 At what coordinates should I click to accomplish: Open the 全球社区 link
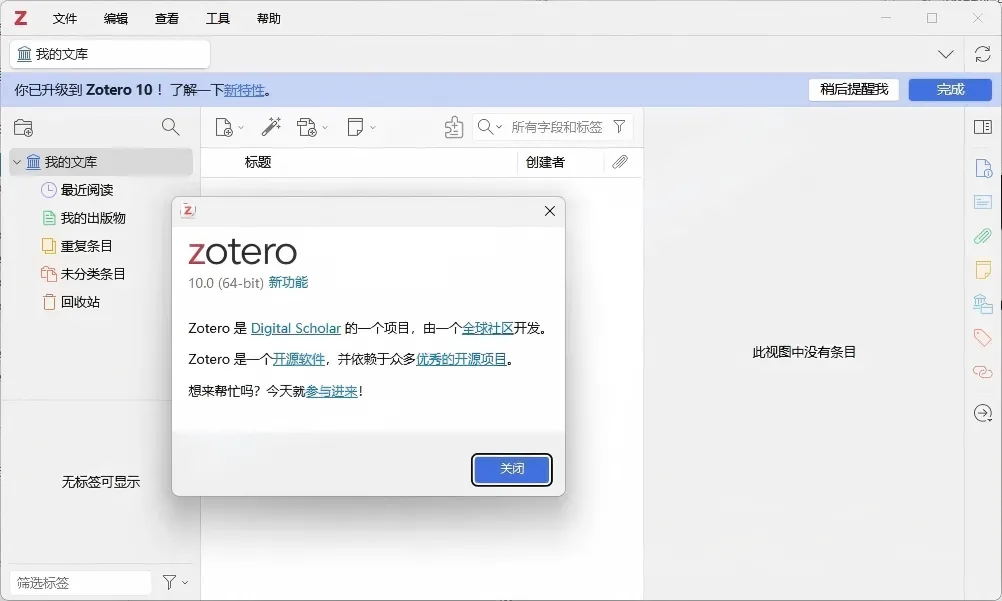coord(488,328)
